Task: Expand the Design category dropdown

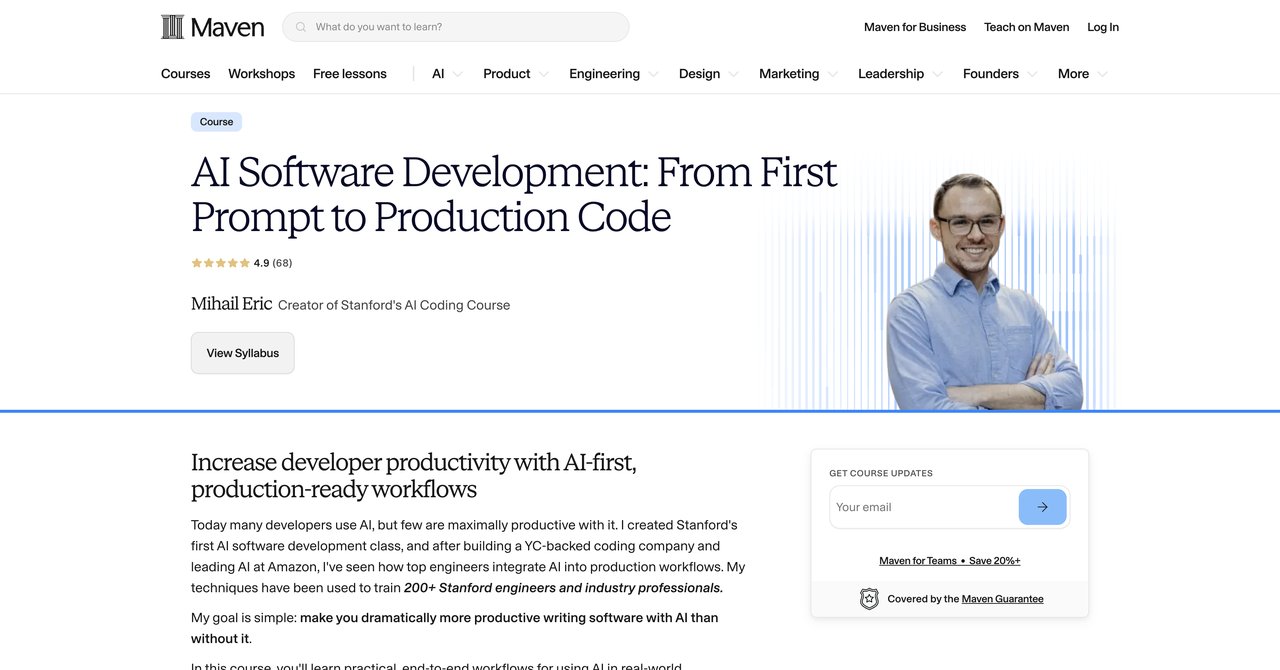Action: [x=709, y=74]
